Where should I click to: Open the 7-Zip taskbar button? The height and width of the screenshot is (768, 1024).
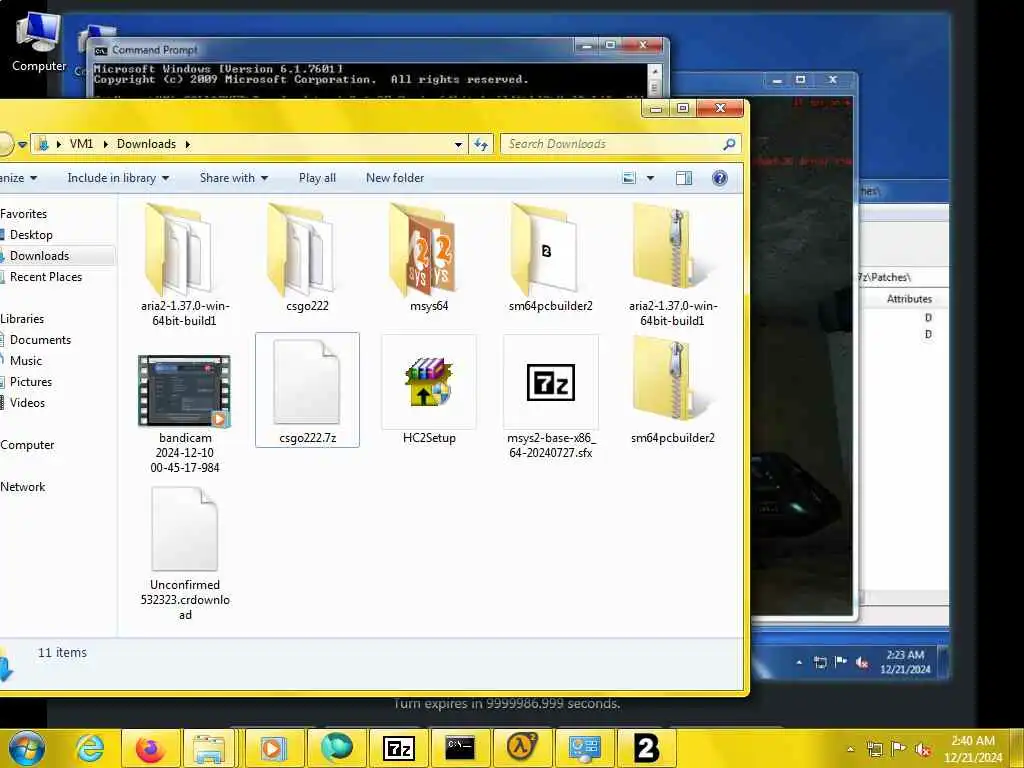pyautogui.click(x=398, y=748)
